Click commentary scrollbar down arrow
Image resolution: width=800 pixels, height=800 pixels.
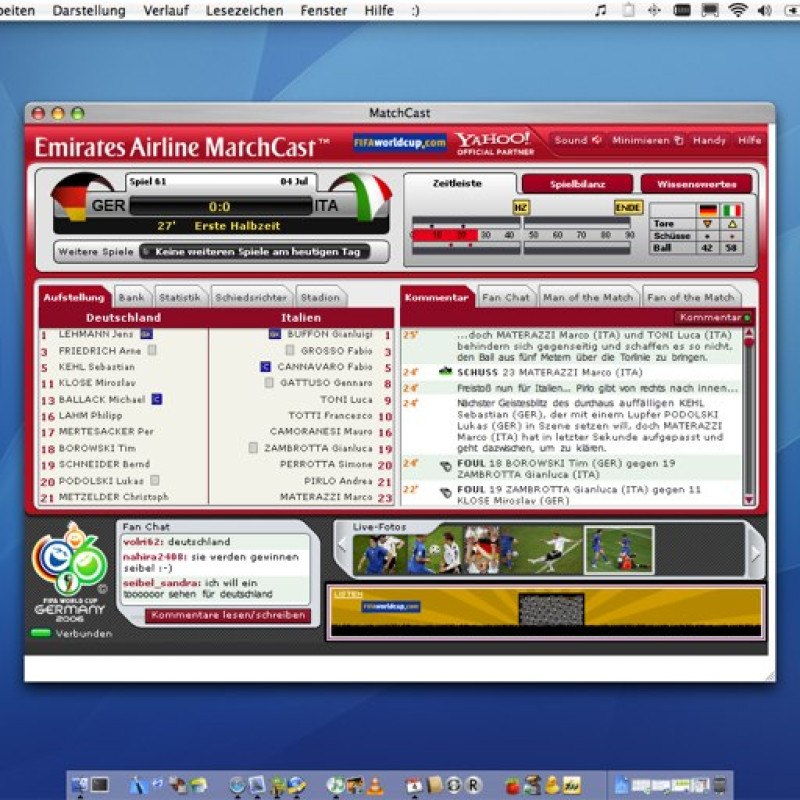(749, 499)
